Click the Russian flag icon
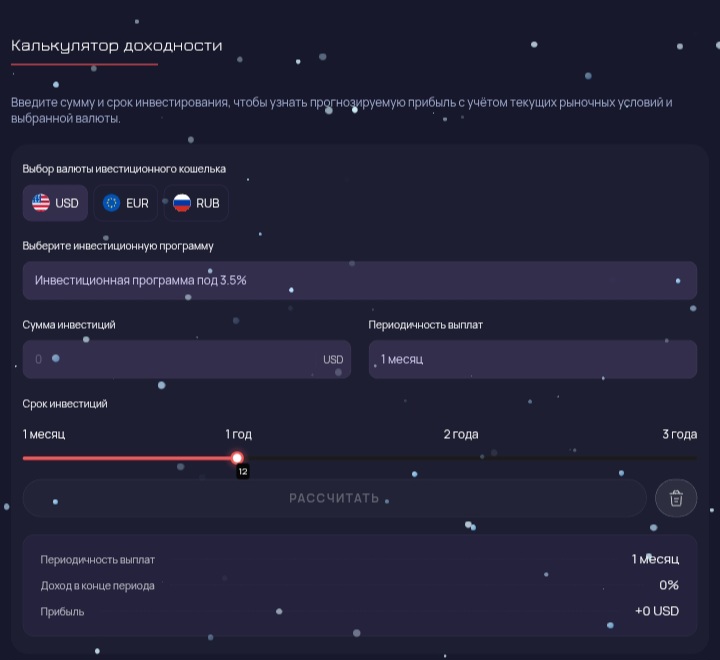 181,203
